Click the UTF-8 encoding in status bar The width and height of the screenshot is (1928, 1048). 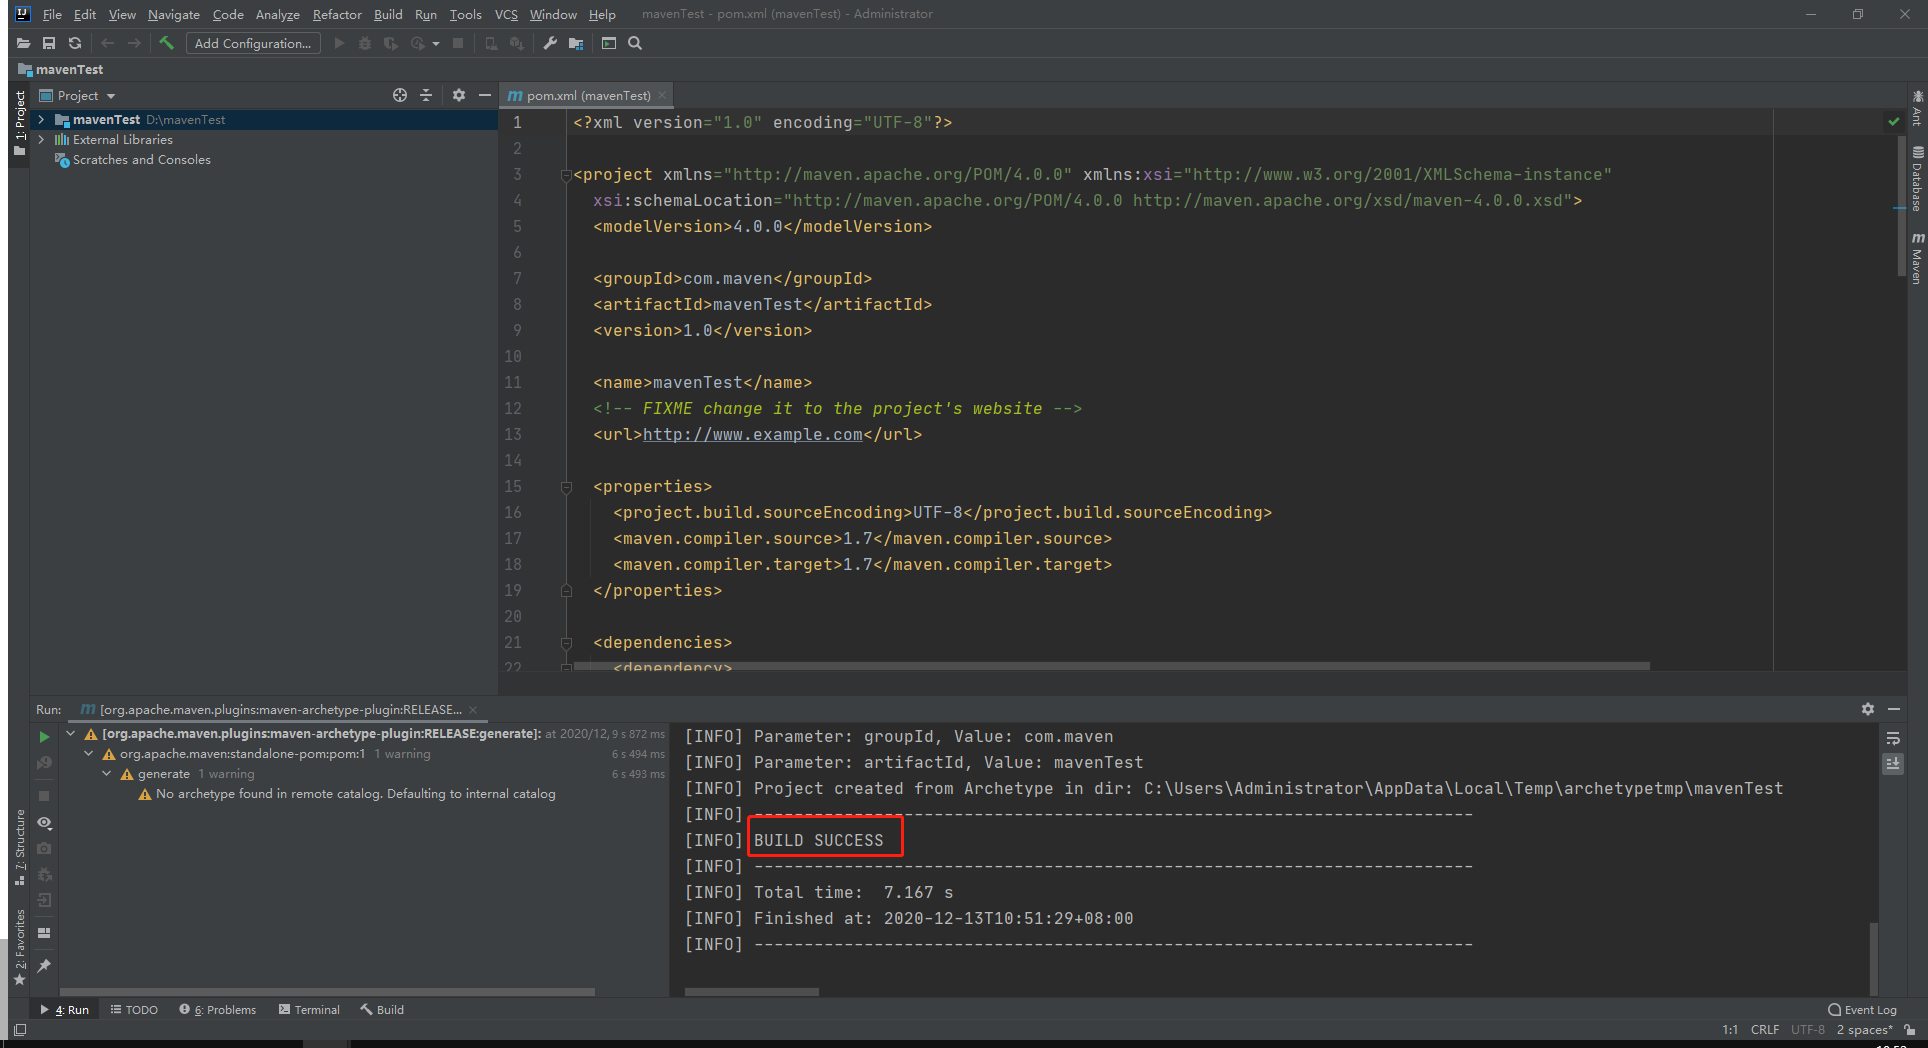click(1807, 1030)
